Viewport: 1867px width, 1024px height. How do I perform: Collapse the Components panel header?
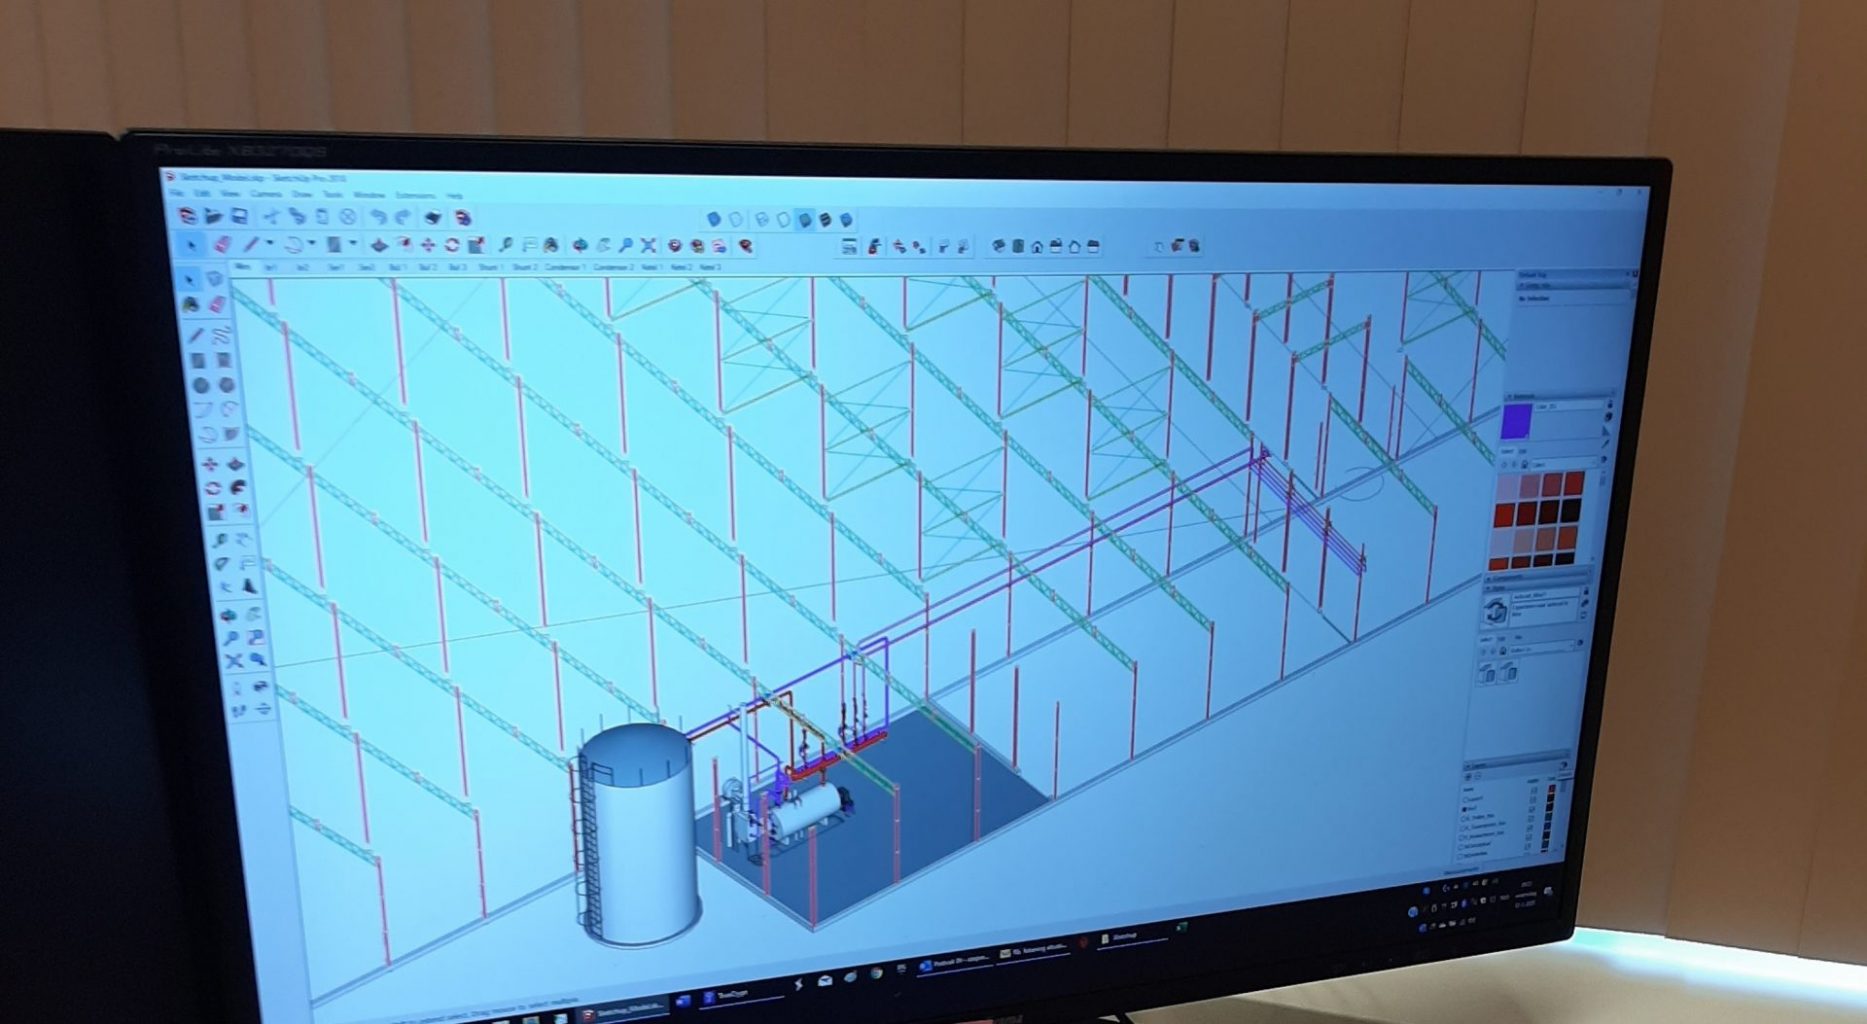[1536, 578]
